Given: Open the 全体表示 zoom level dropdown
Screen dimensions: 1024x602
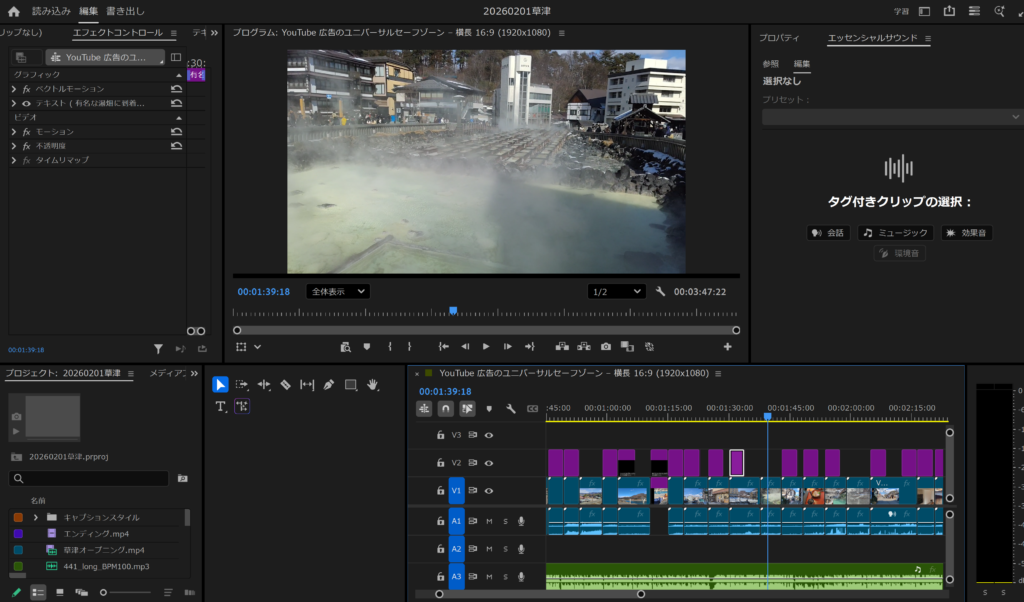Looking at the screenshot, I should tap(338, 291).
